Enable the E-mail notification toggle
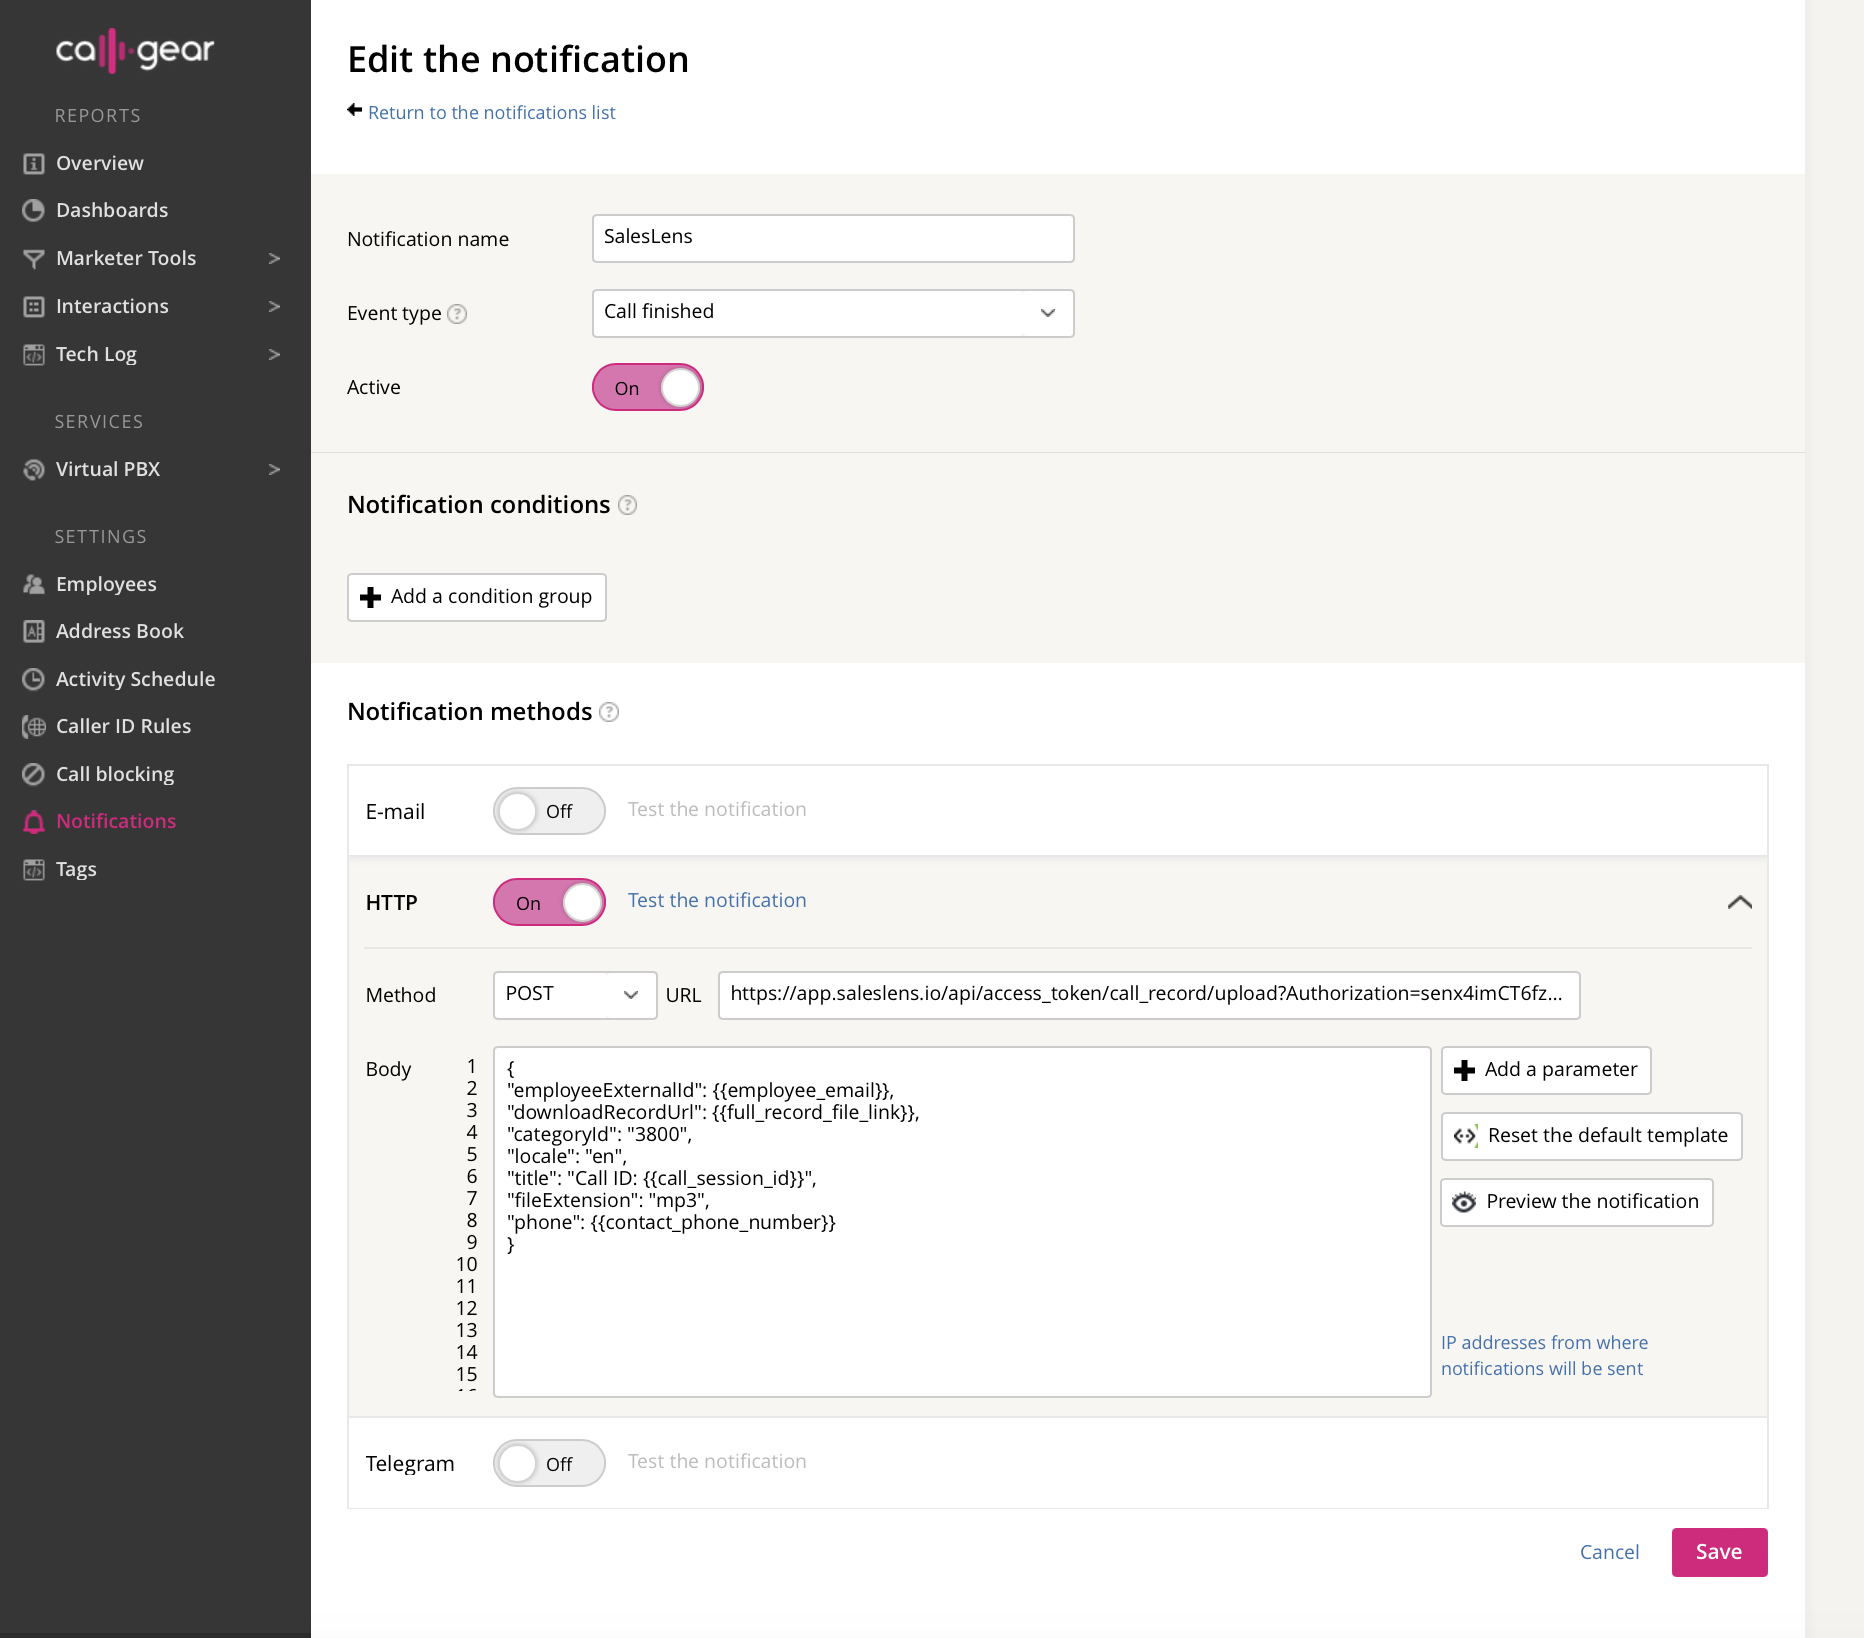Screen dimensions: 1864x1638 point(549,811)
